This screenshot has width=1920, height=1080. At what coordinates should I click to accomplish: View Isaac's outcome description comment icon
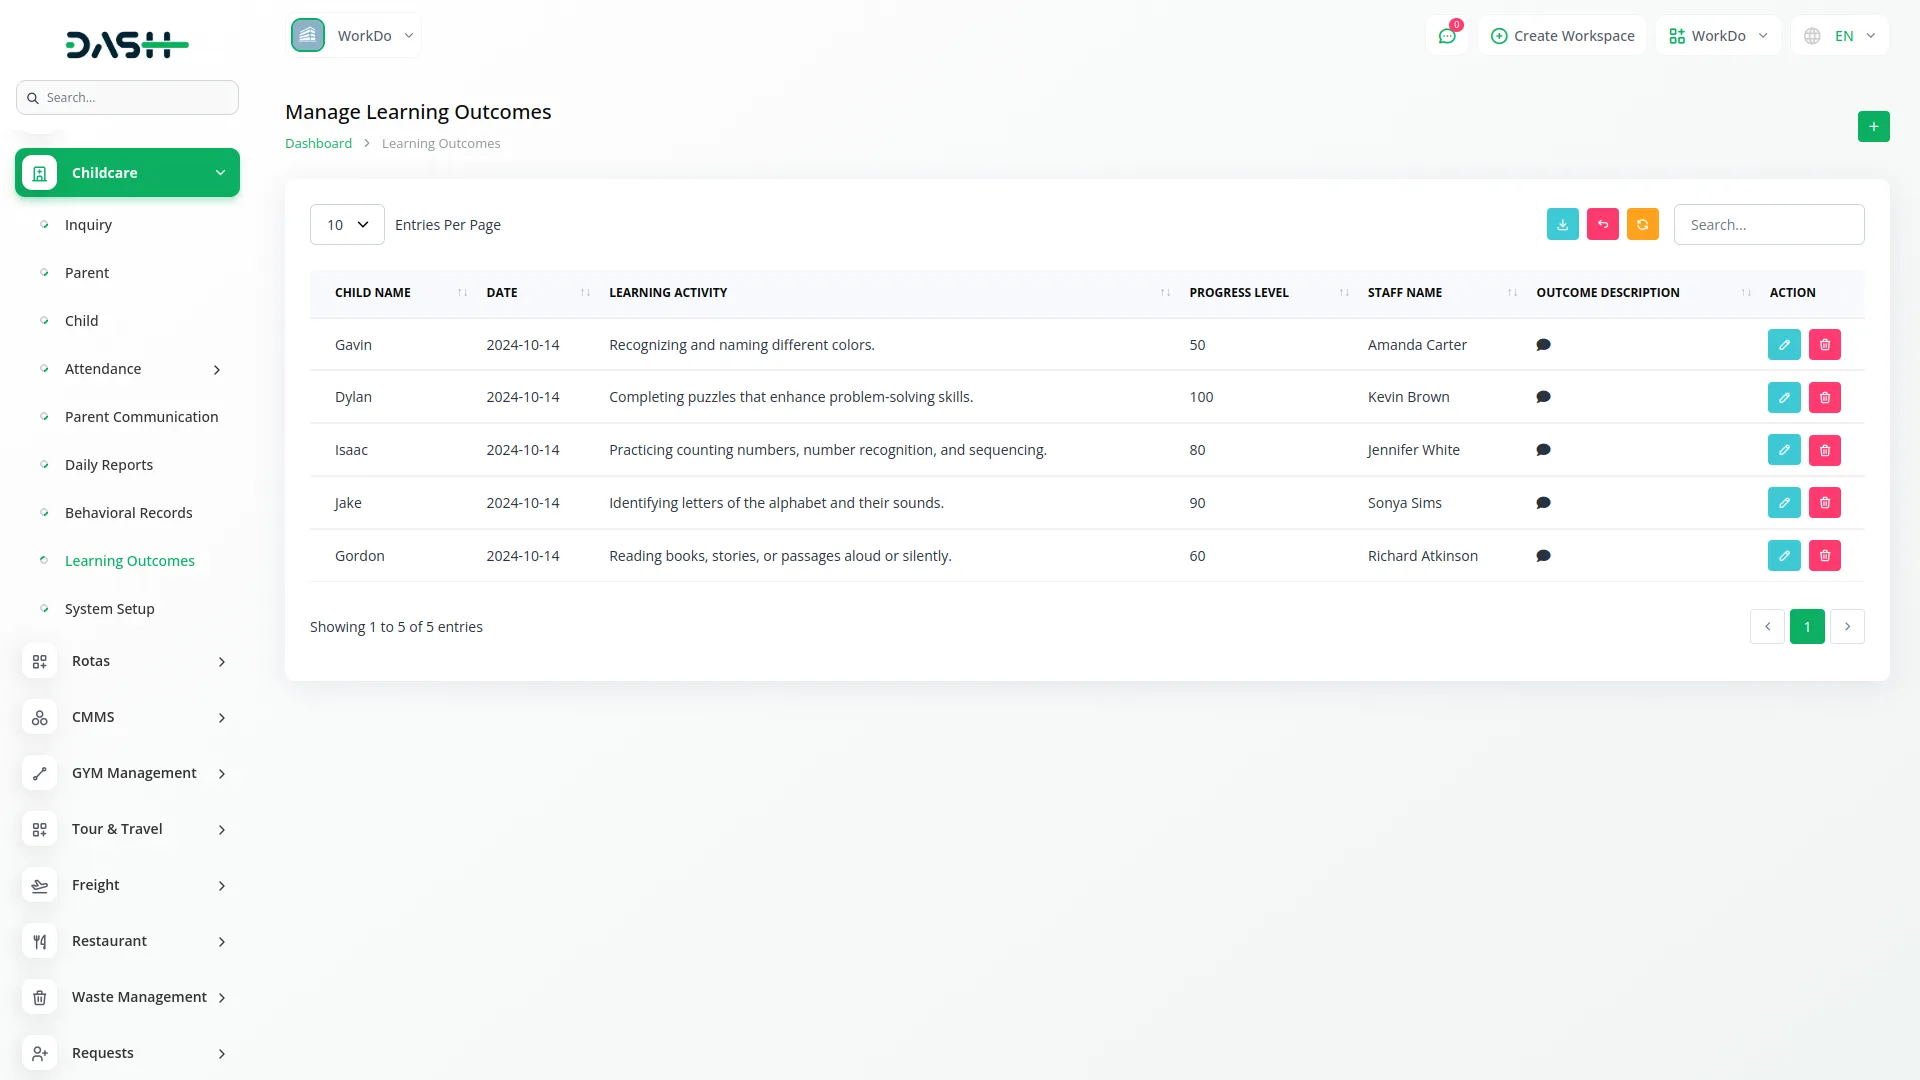tap(1543, 450)
